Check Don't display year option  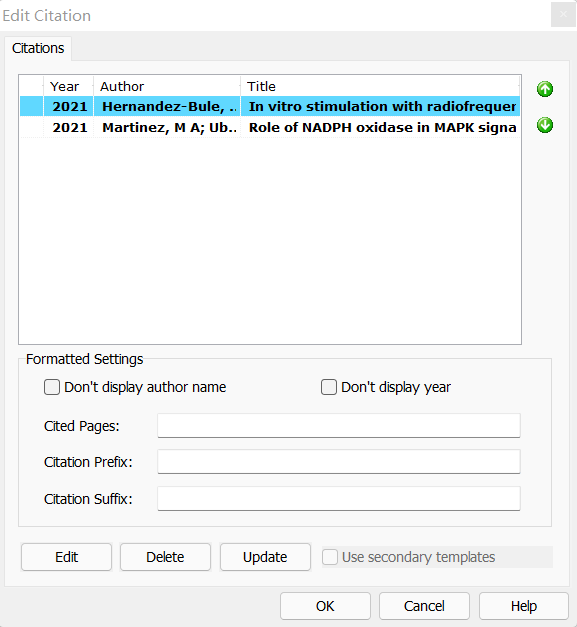click(x=329, y=387)
